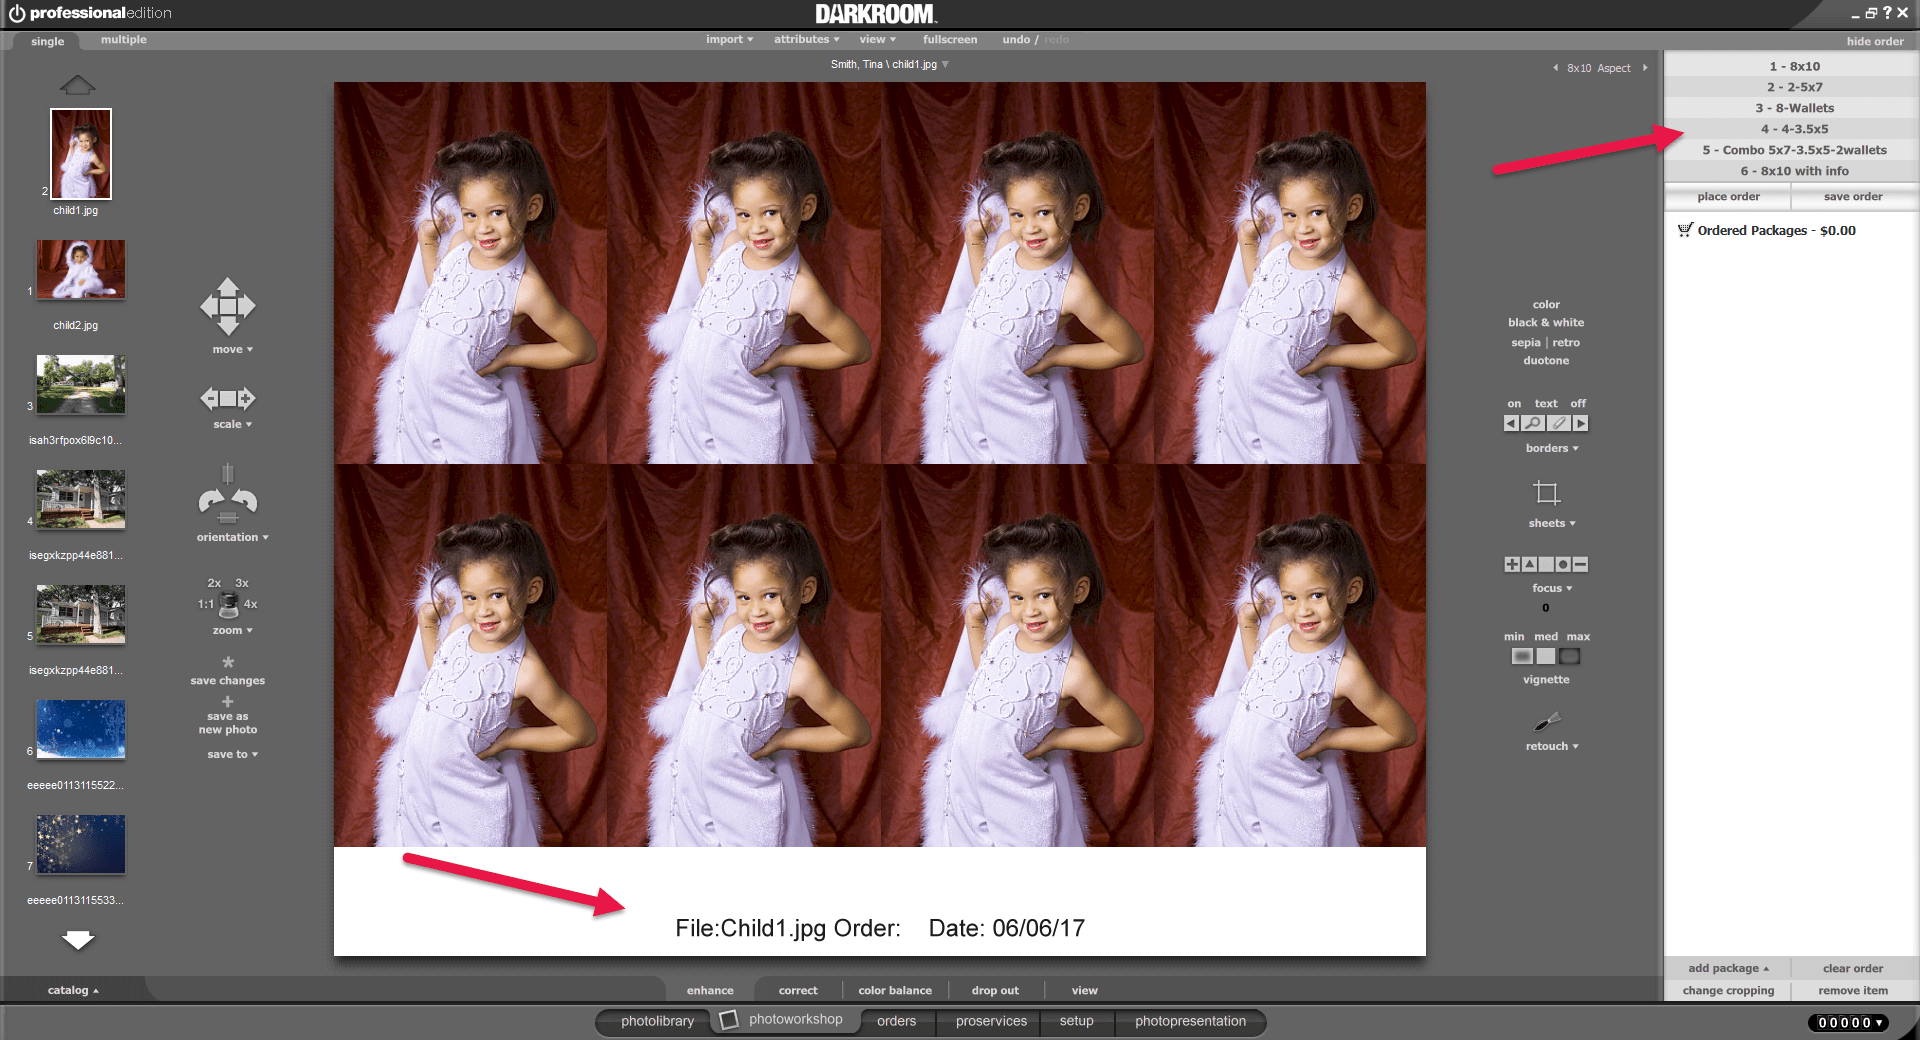Turn text overlay on
This screenshot has height=1040, width=1920.
[x=1514, y=403]
